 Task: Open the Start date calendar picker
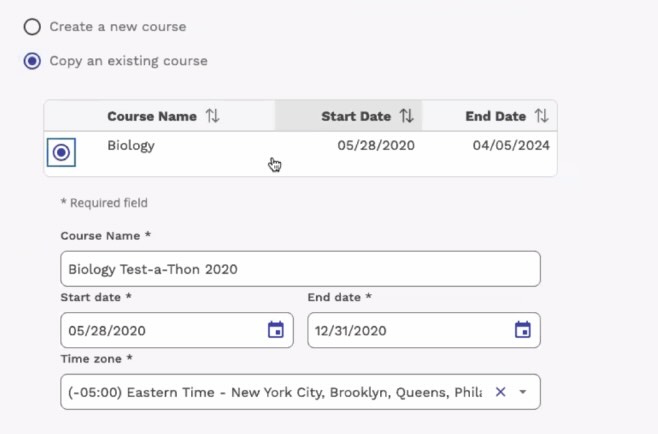point(276,330)
